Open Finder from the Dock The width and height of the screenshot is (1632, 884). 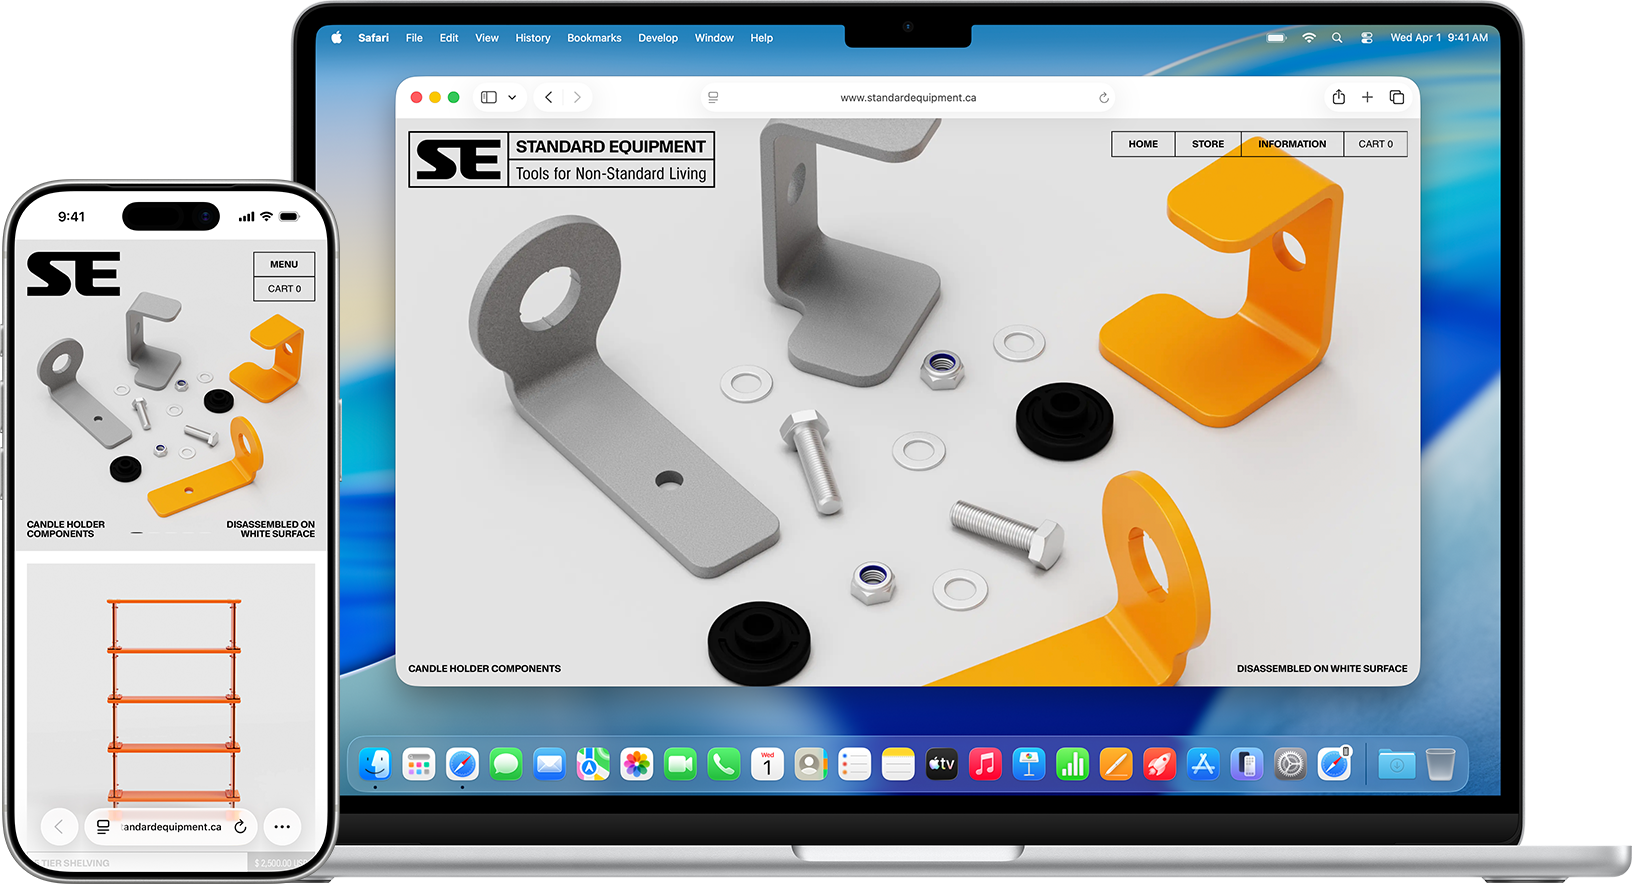[x=375, y=765]
